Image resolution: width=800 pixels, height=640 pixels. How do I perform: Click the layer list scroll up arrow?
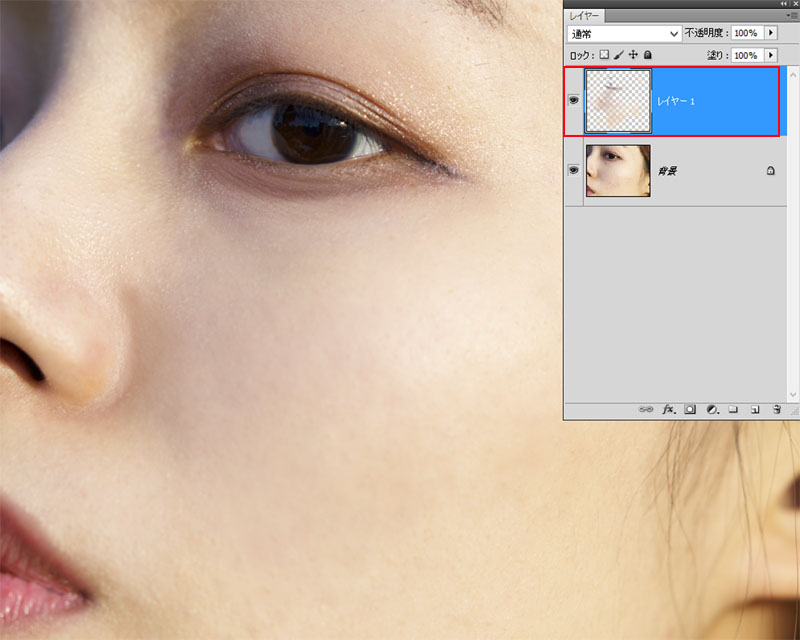click(x=793, y=75)
